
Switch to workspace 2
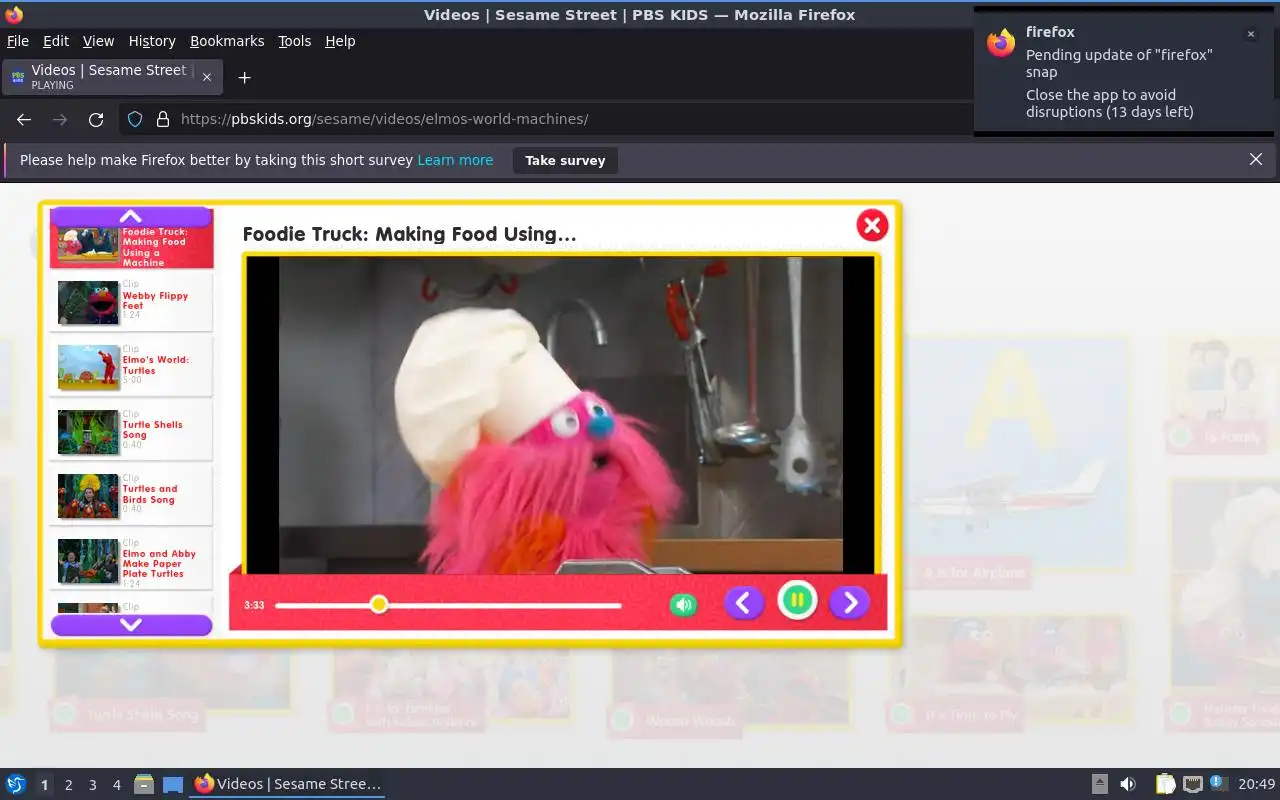pyautogui.click(x=68, y=785)
